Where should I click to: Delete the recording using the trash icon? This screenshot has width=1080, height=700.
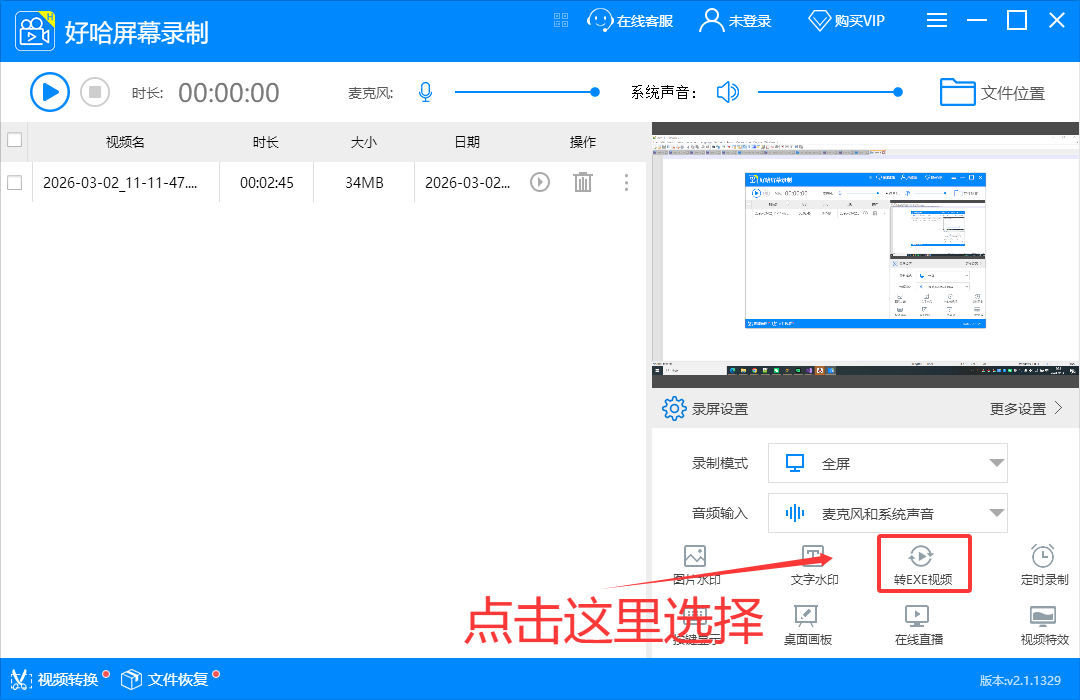click(583, 182)
